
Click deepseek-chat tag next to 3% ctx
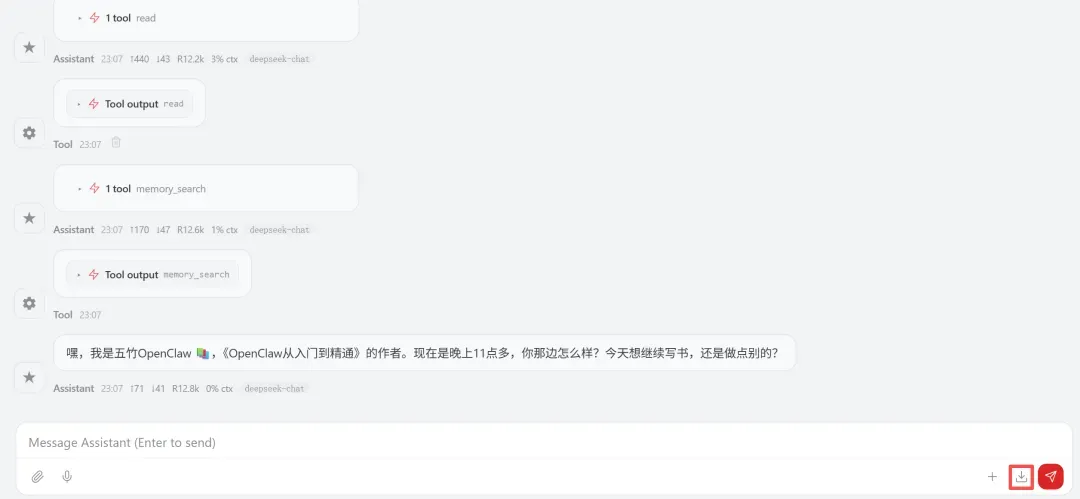[279, 59]
